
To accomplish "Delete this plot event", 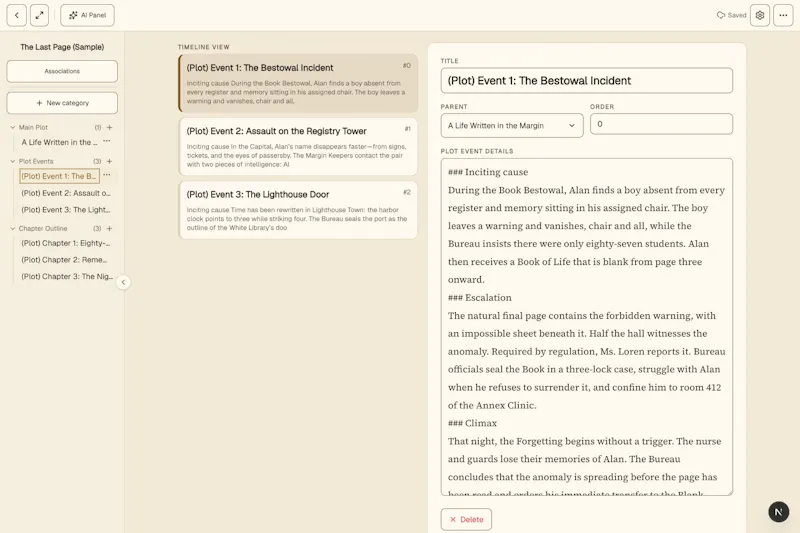I will [466, 519].
